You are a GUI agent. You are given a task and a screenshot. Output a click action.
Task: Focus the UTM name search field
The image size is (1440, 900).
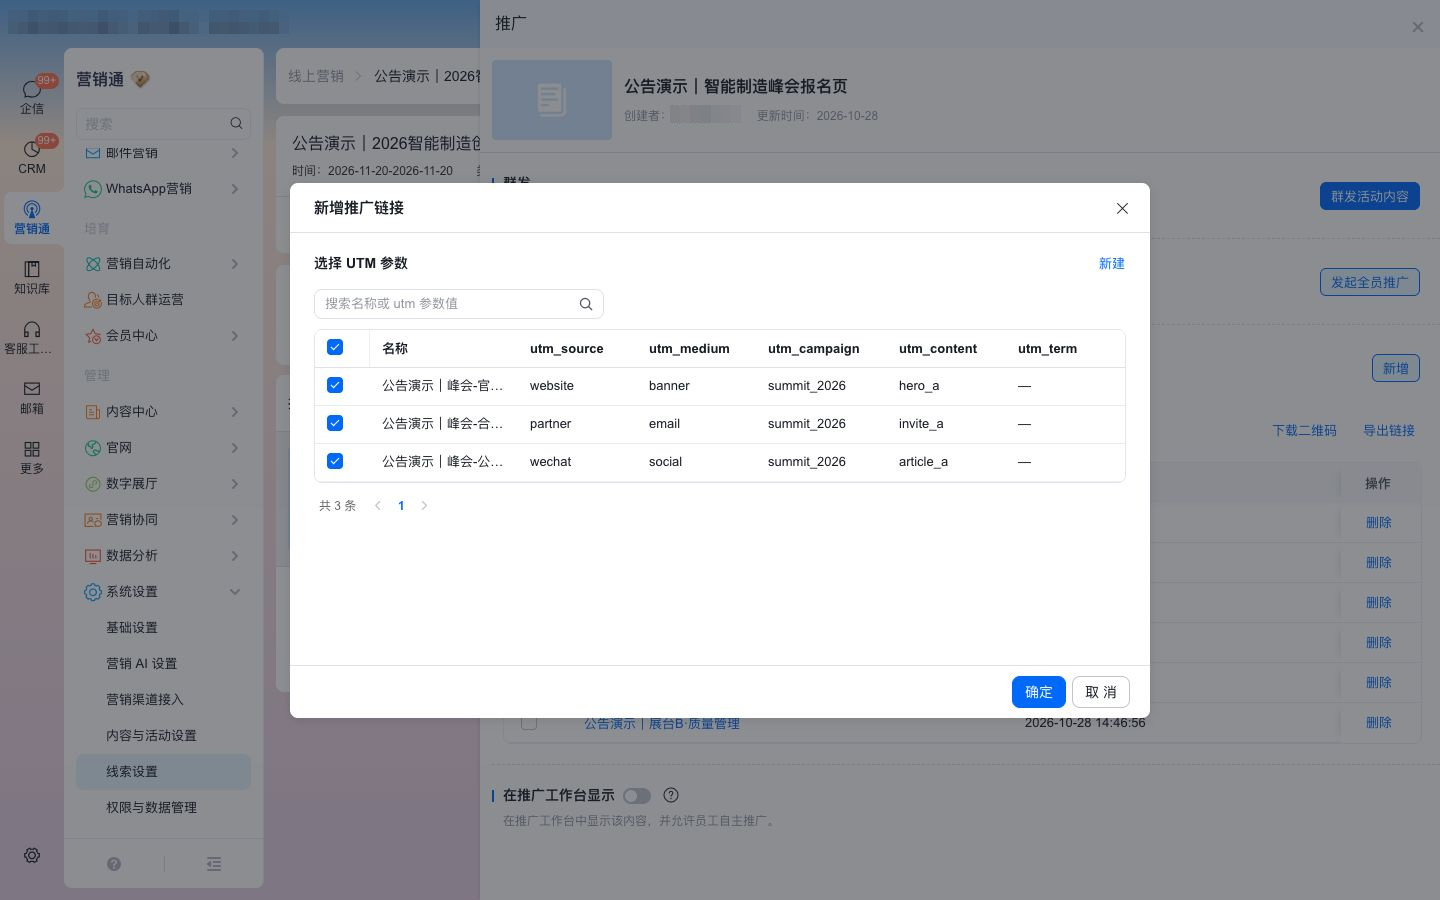click(x=459, y=304)
